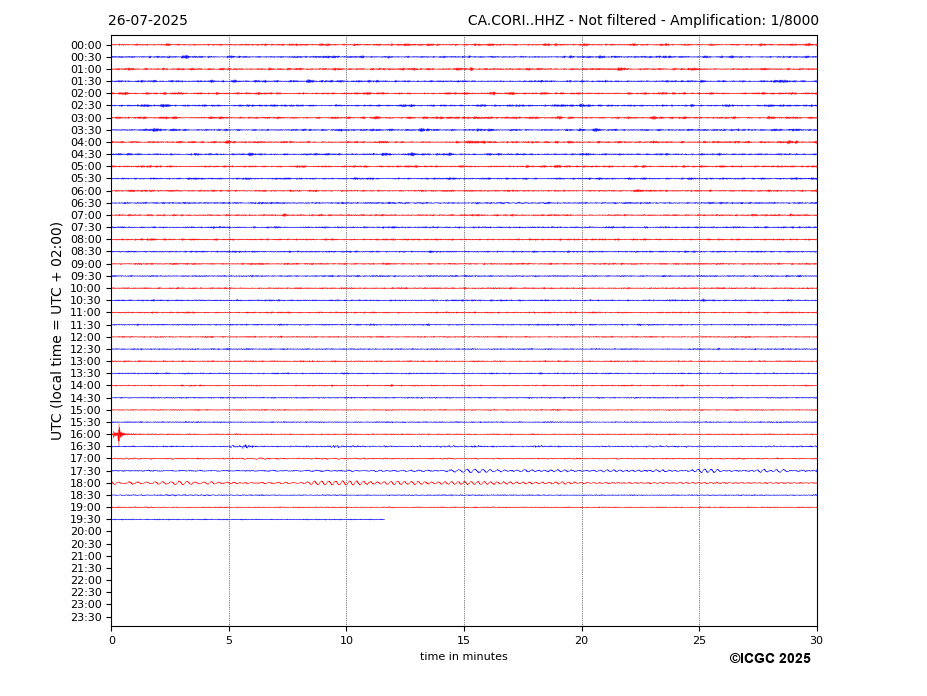927x696 pixels.
Task: Click the 14:30 row label
Action: (86, 398)
